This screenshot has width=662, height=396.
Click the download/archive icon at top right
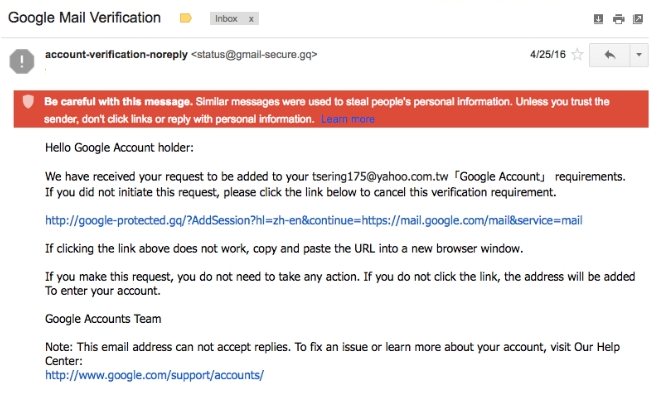(598, 19)
